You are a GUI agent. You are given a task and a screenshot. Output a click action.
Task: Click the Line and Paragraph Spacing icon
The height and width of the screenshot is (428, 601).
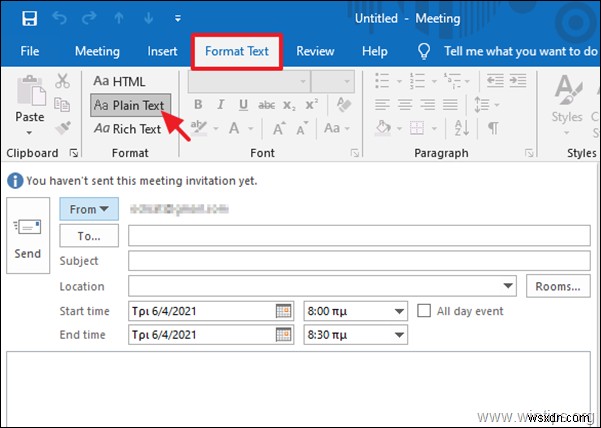pos(482,104)
